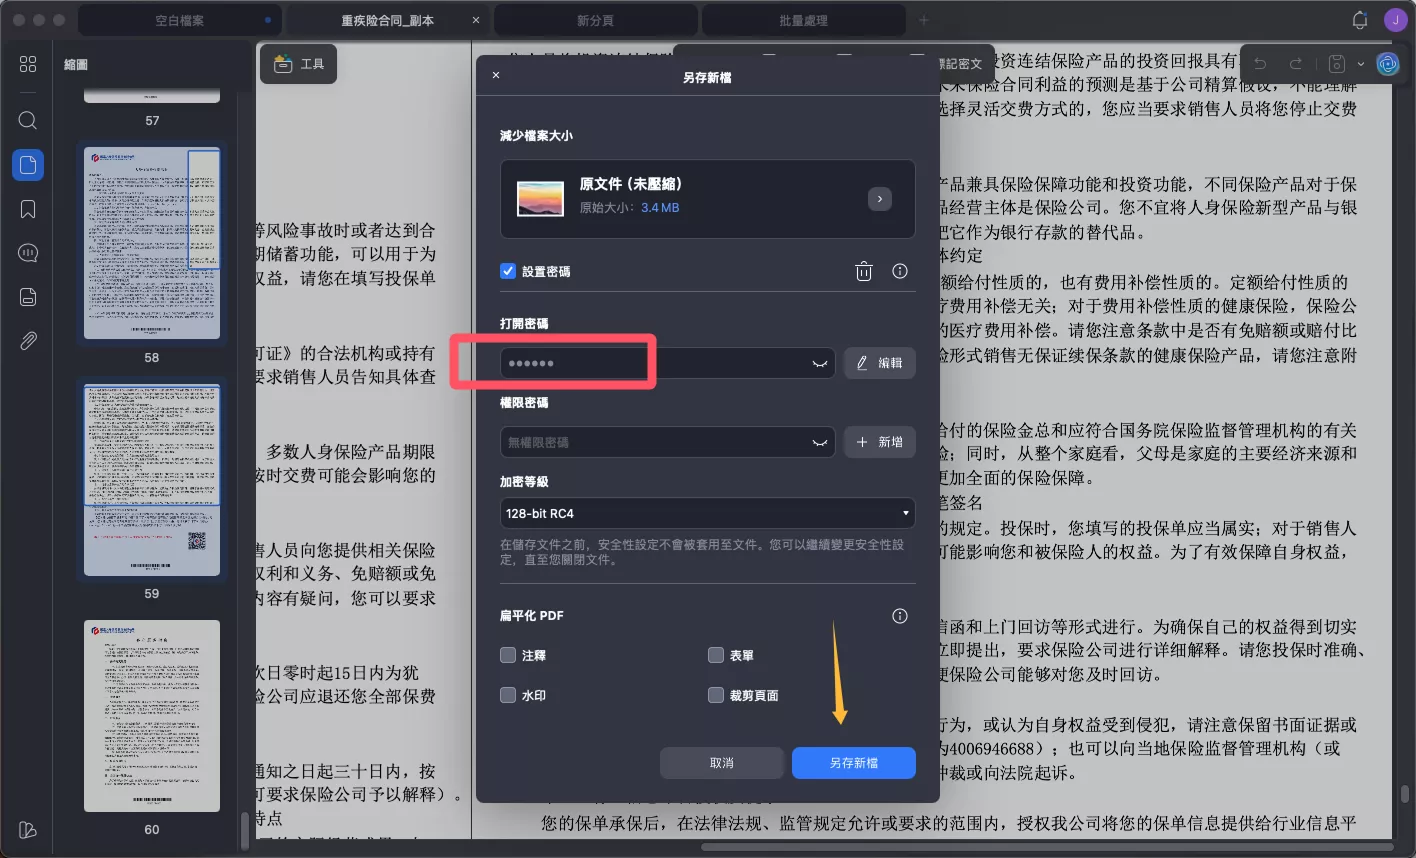Open the 128-bit RC4 encryption dropdown
The image size is (1416, 858).
tap(708, 513)
